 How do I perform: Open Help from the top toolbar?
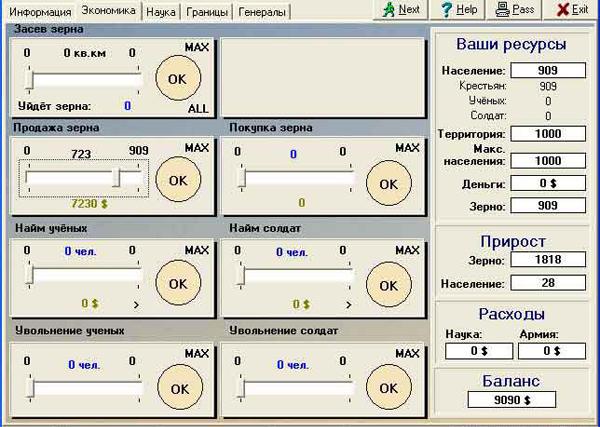point(461,10)
